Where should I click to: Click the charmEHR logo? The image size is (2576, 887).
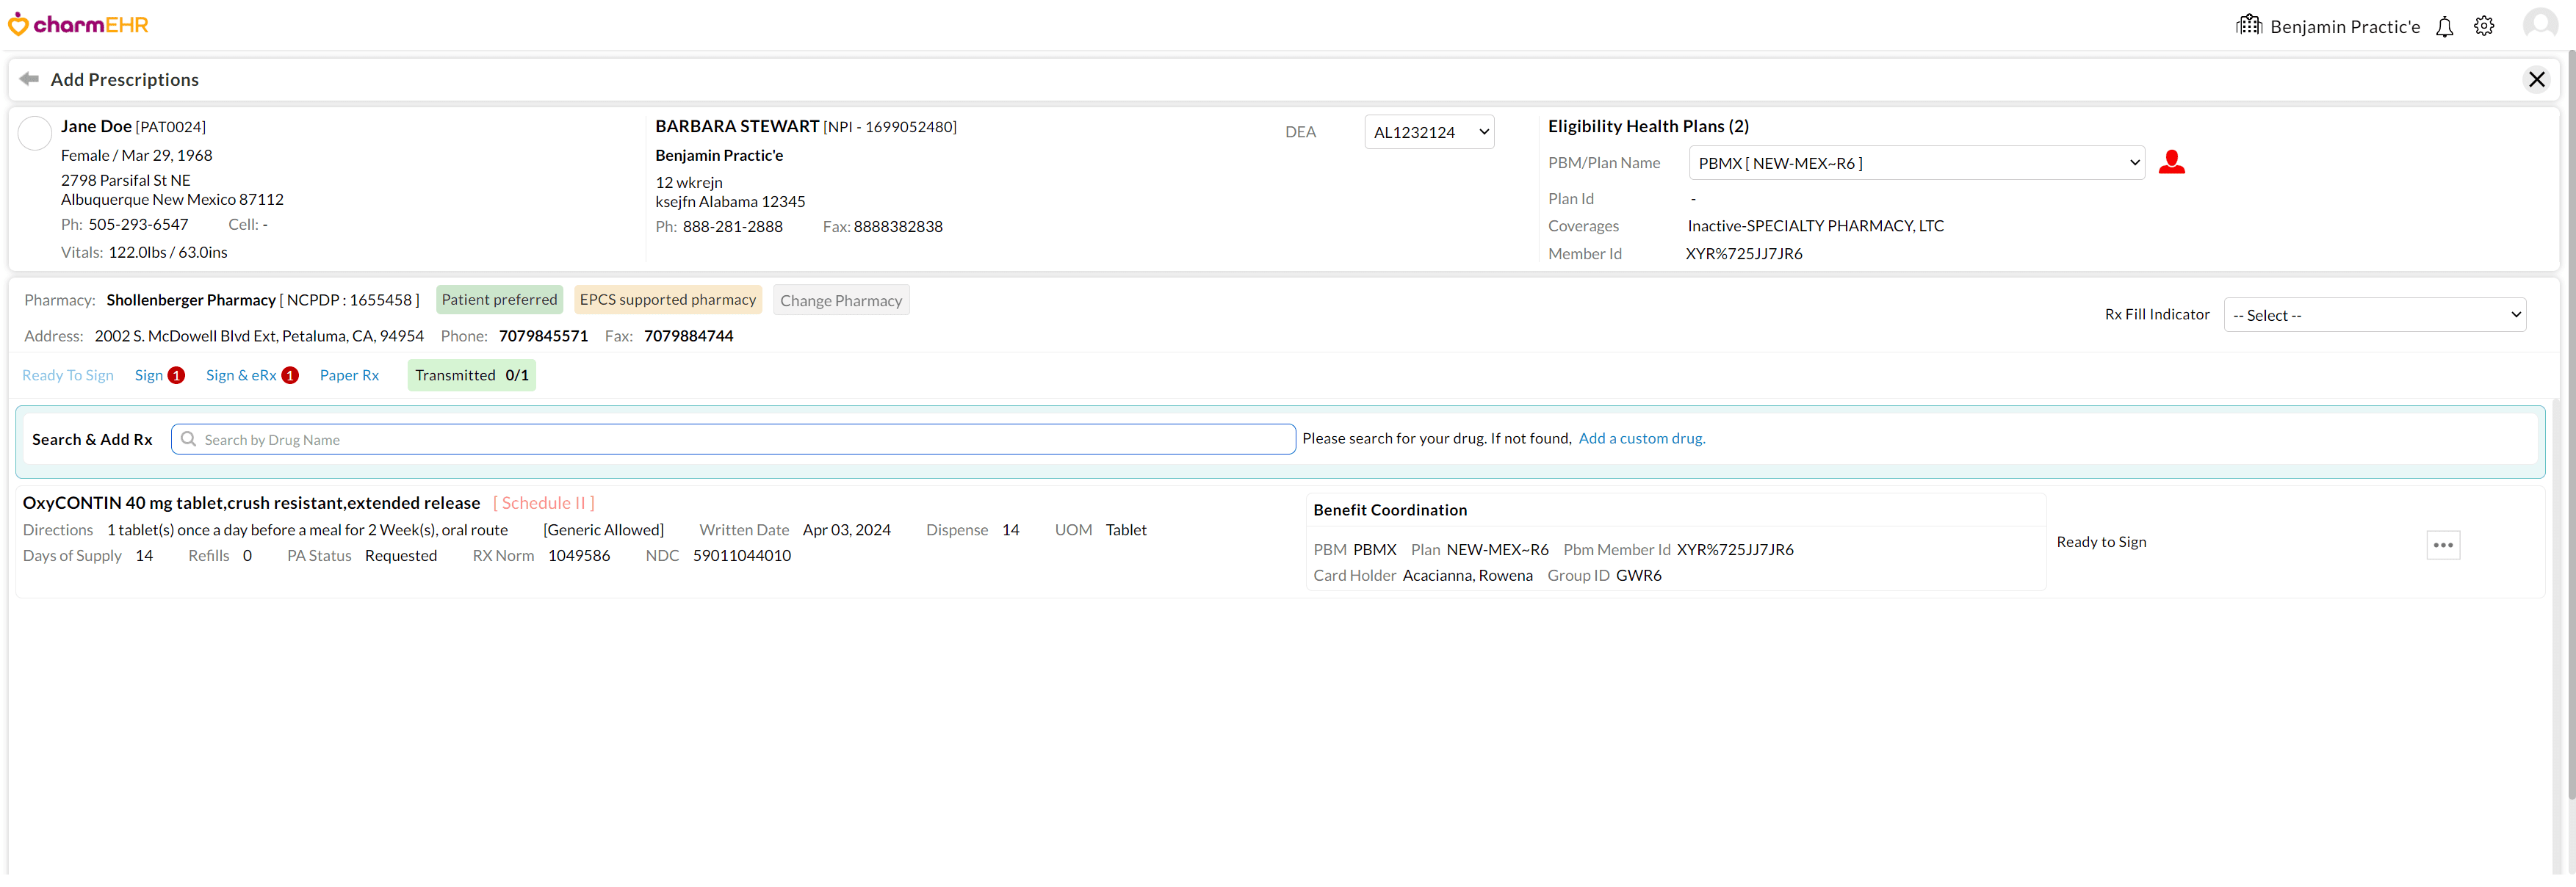tap(78, 24)
